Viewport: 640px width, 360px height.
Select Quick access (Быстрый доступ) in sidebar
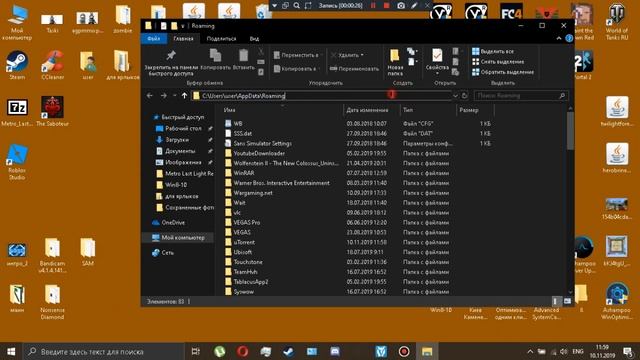[178, 117]
